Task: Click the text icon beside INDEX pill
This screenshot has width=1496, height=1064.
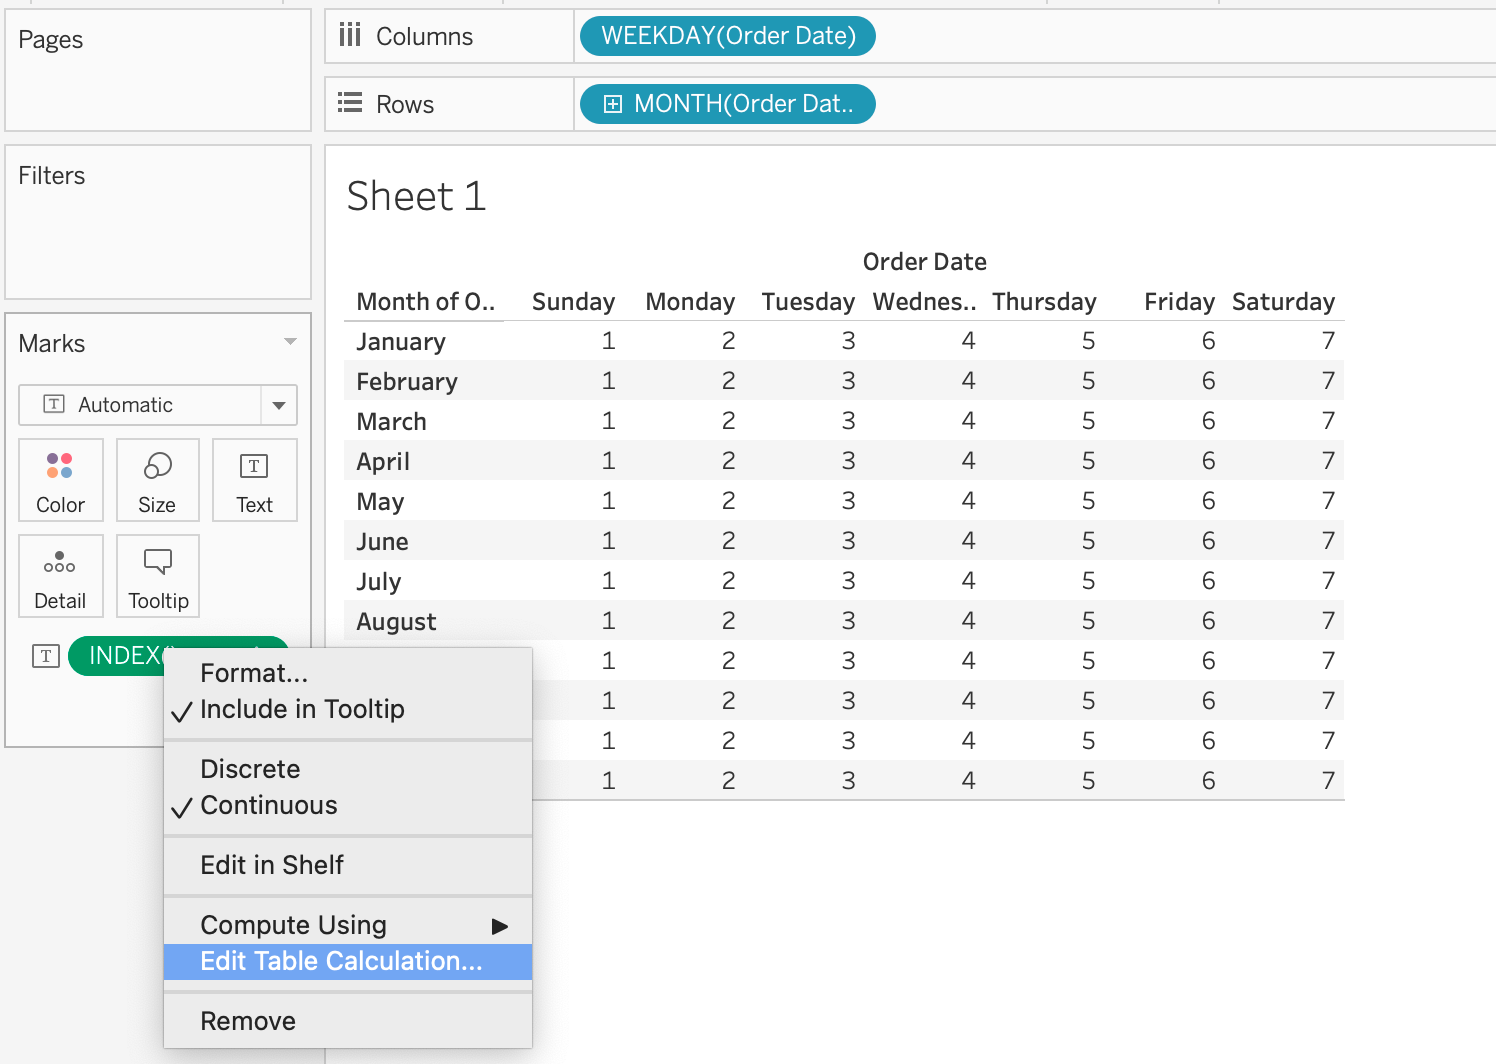Action: [x=46, y=656]
